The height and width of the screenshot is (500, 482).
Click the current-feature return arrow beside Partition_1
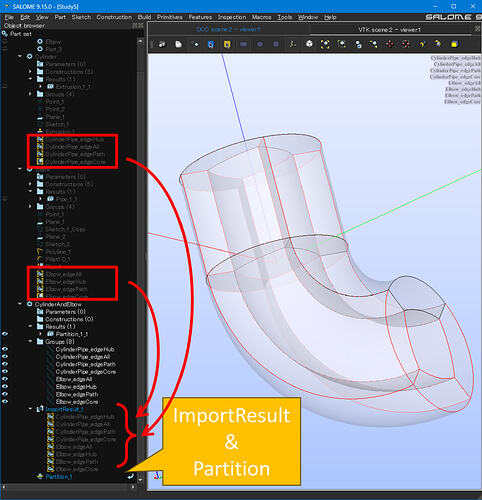130,476
